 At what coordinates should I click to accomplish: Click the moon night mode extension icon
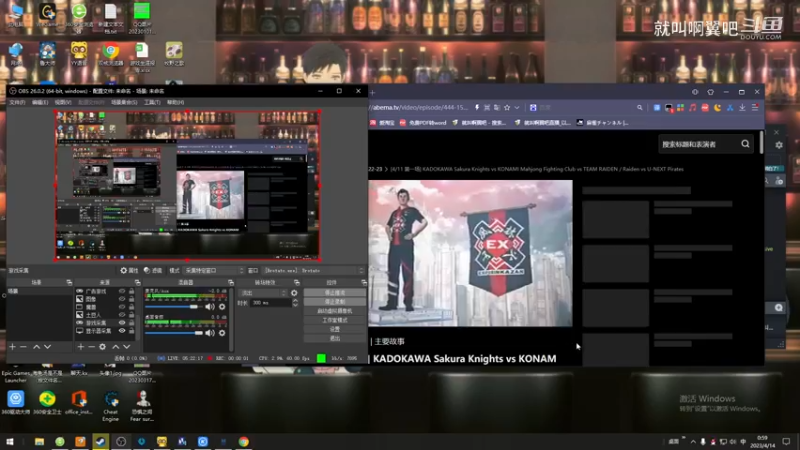(717, 108)
